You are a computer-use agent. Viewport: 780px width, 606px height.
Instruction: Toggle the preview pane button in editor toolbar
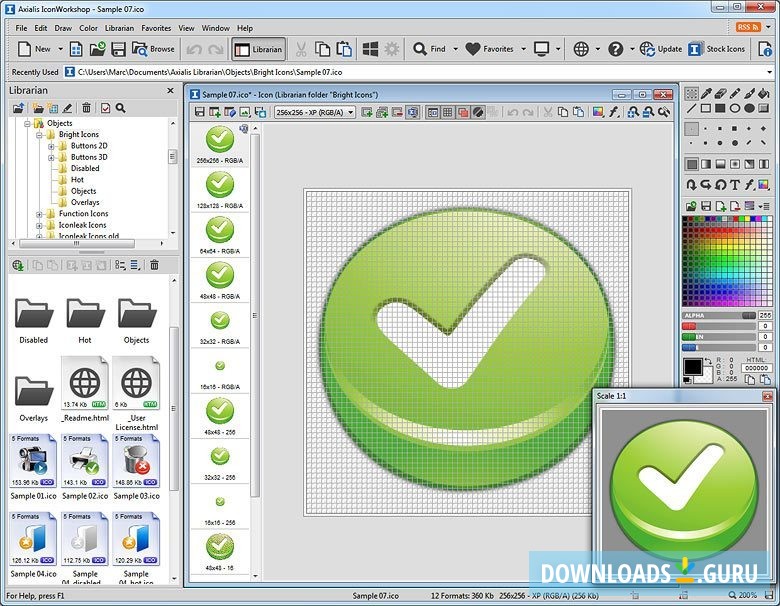pyautogui.click(x=433, y=112)
